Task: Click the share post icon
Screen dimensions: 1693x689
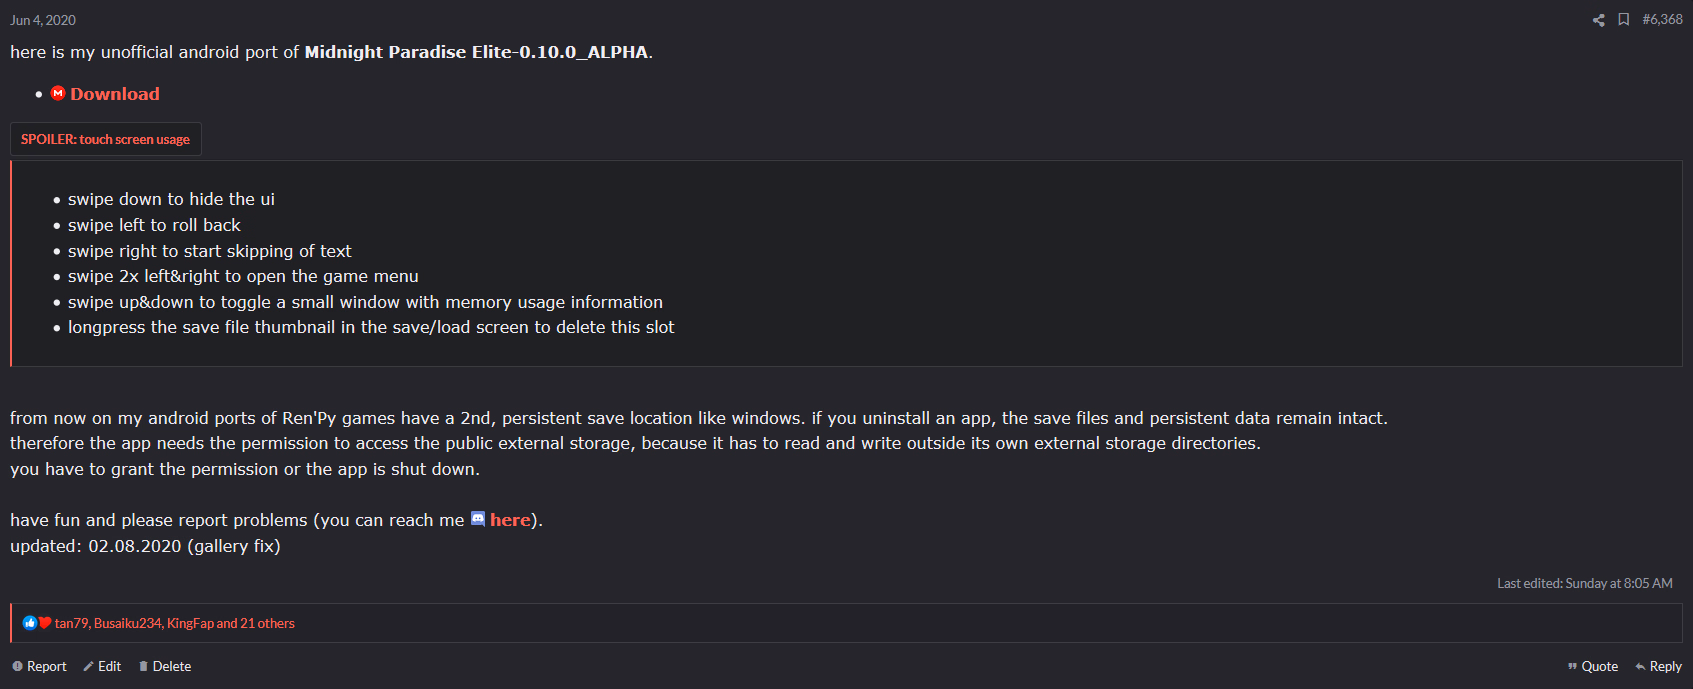Action: point(1598,20)
